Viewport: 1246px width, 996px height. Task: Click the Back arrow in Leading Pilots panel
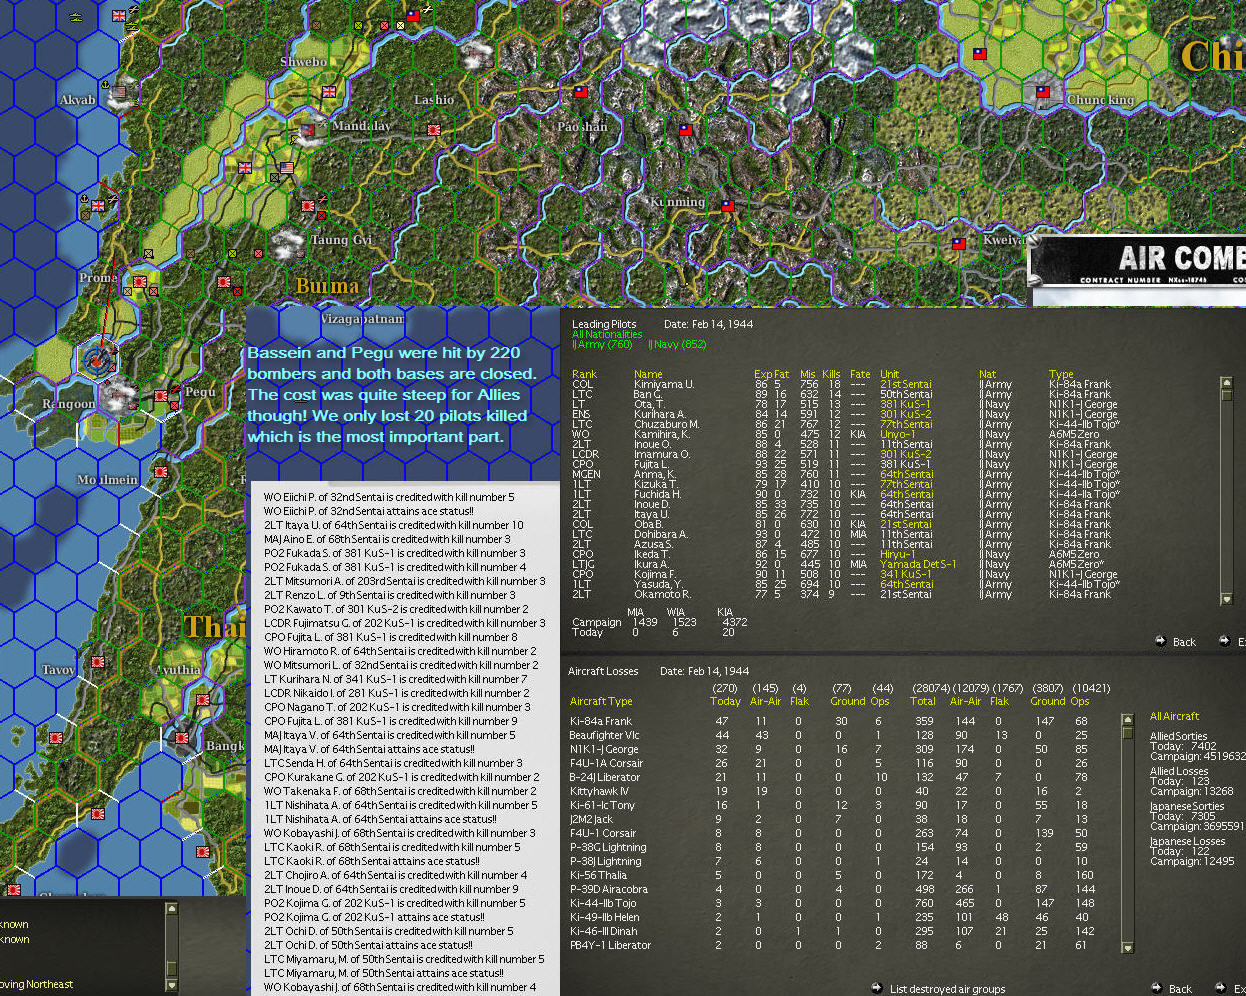(x=1160, y=641)
